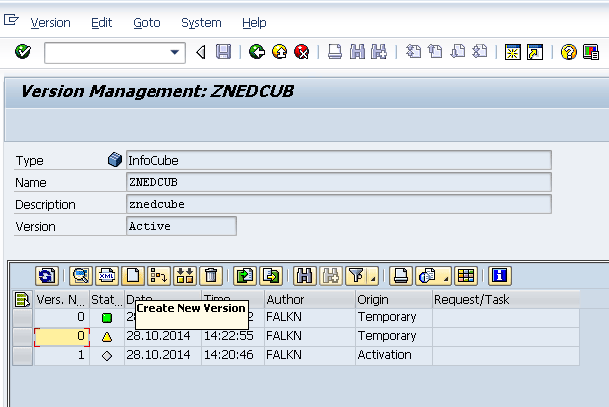Click the time 14:20:46 cell

coord(233,356)
